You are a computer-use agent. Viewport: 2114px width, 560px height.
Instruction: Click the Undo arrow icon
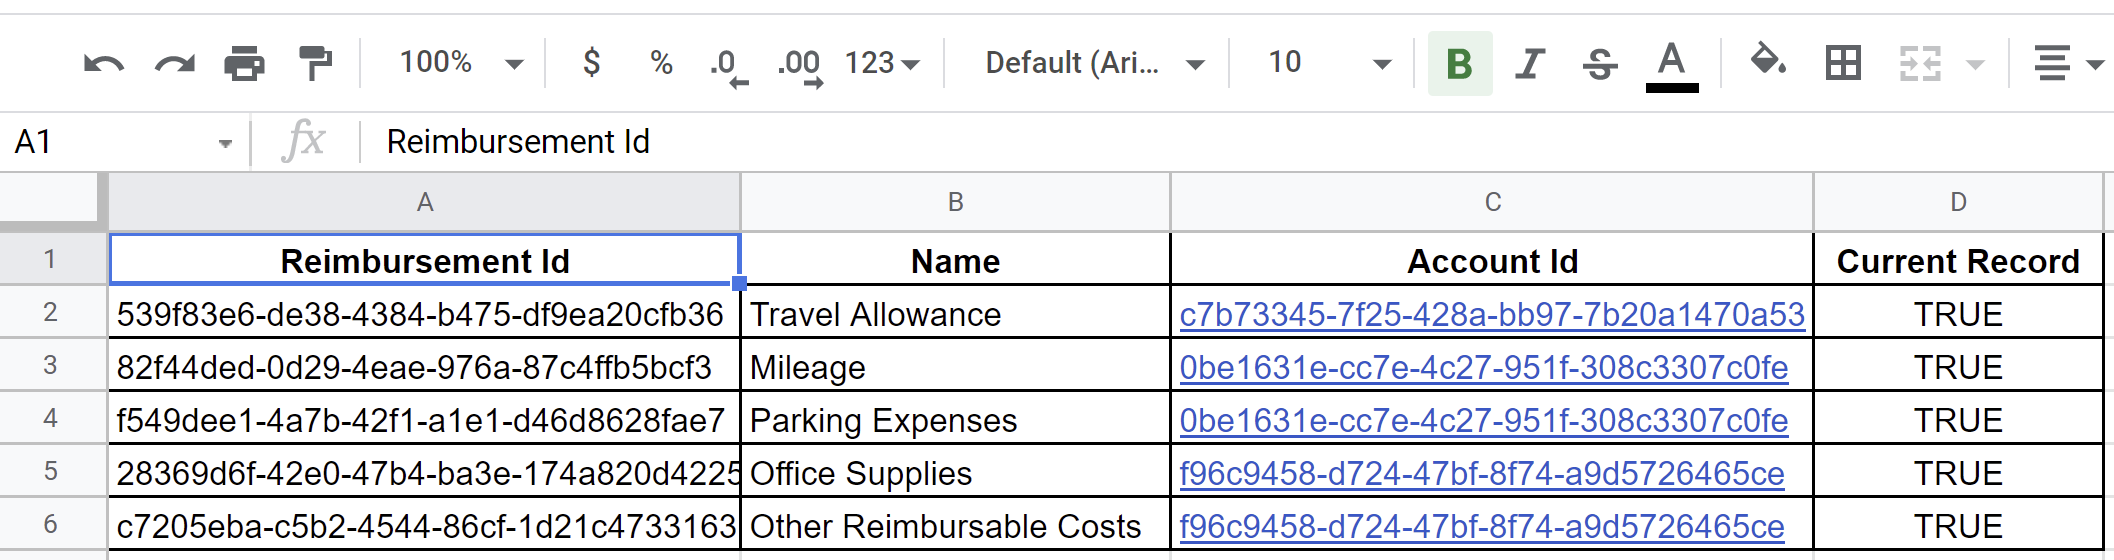pyautogui.click(x=104, y=64)
